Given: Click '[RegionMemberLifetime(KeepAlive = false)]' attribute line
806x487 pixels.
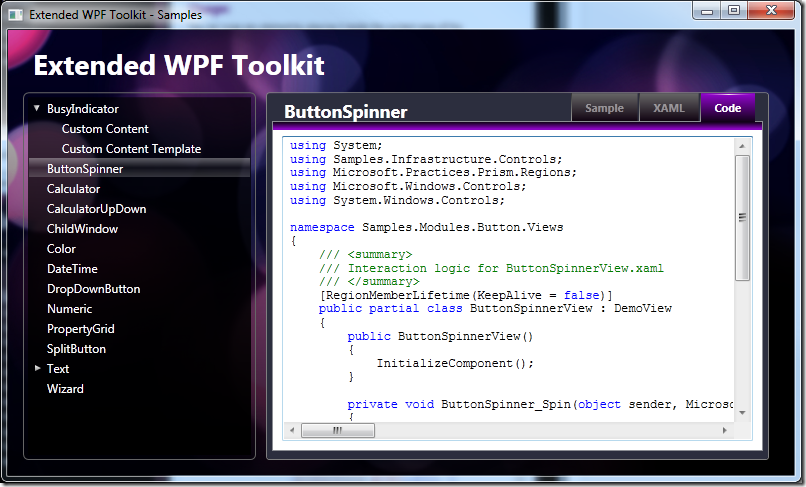Looking at the screenshot, I should pyautogui.click(x=466, y=295).
